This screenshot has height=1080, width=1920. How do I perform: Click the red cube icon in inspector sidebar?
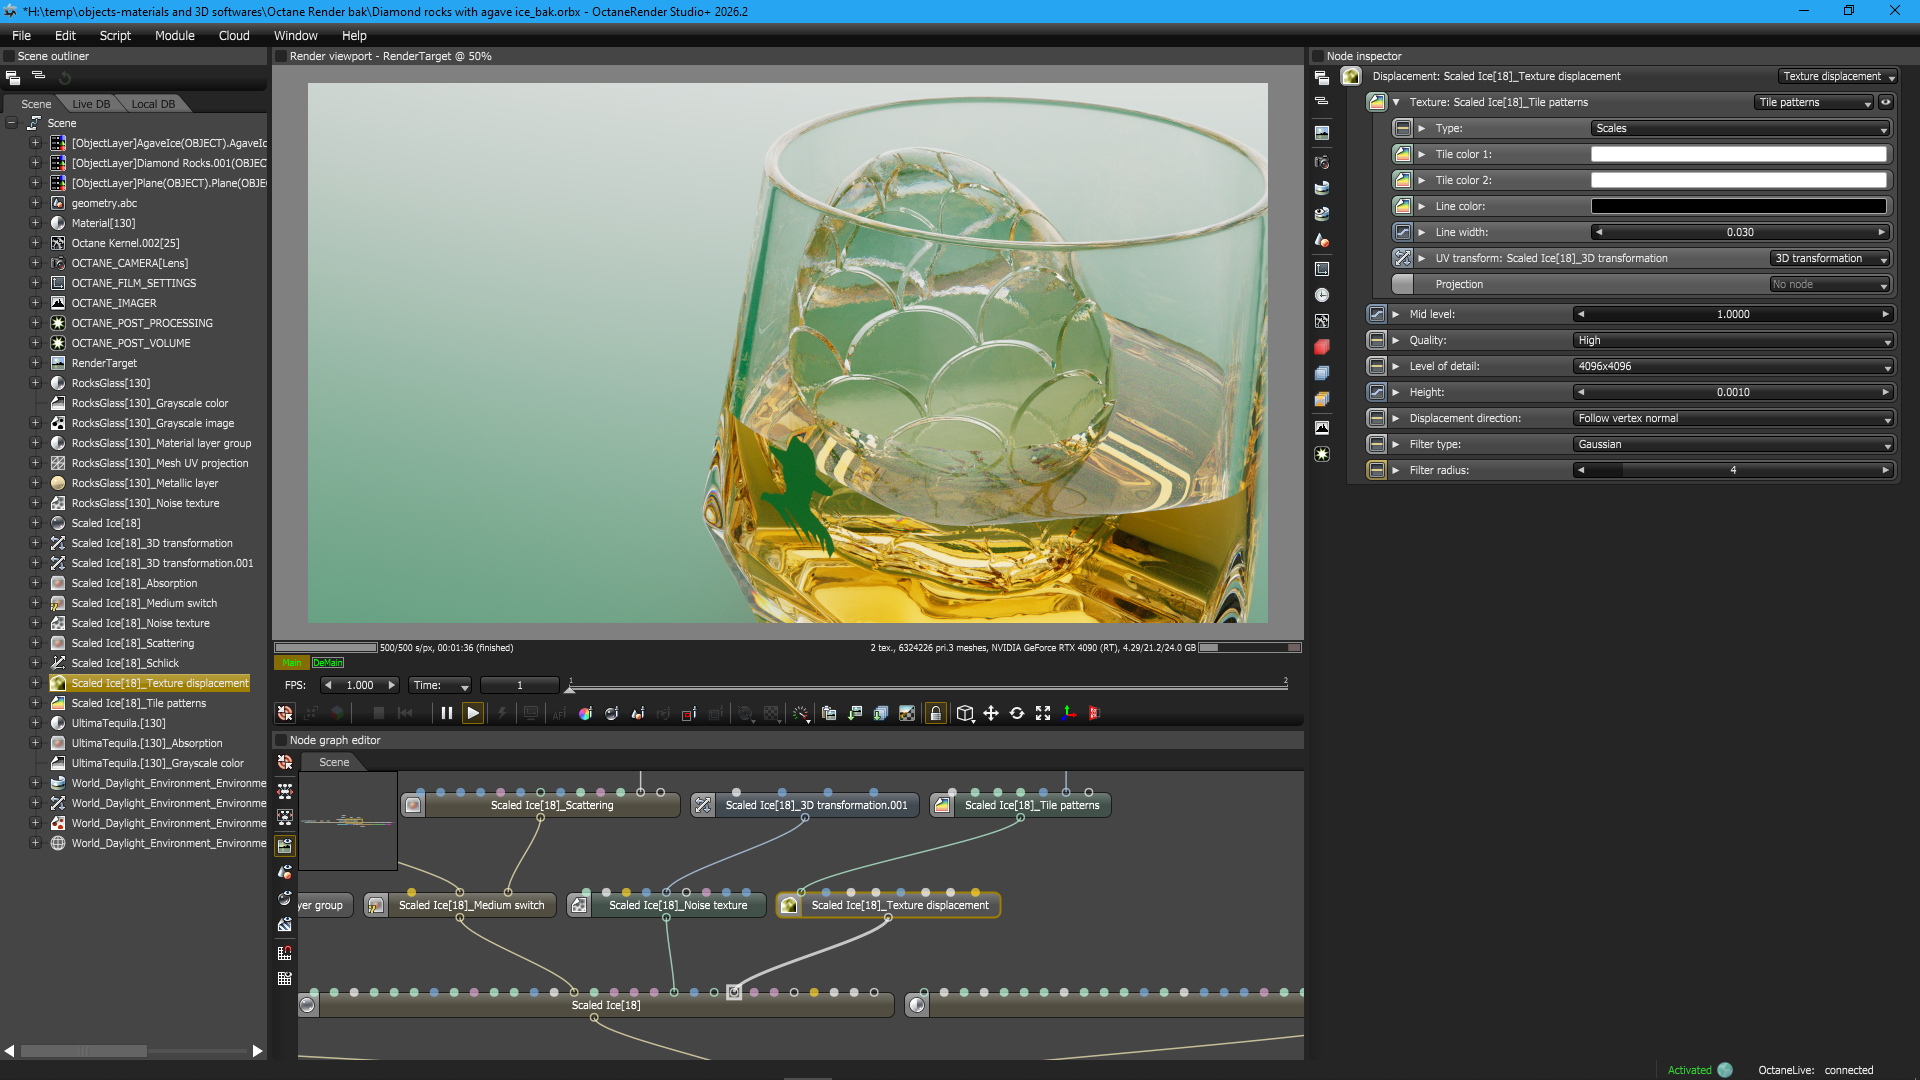pyautogui.click(x=1322, y=347)
